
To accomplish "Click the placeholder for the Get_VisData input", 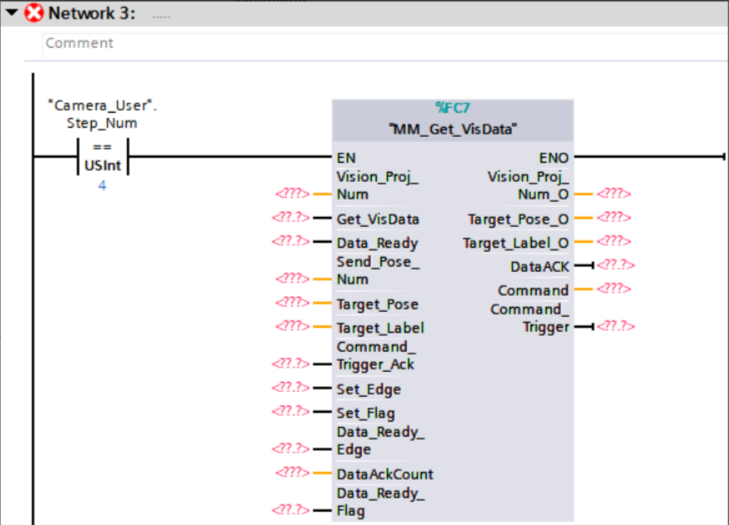I will [x=290, y=217].
